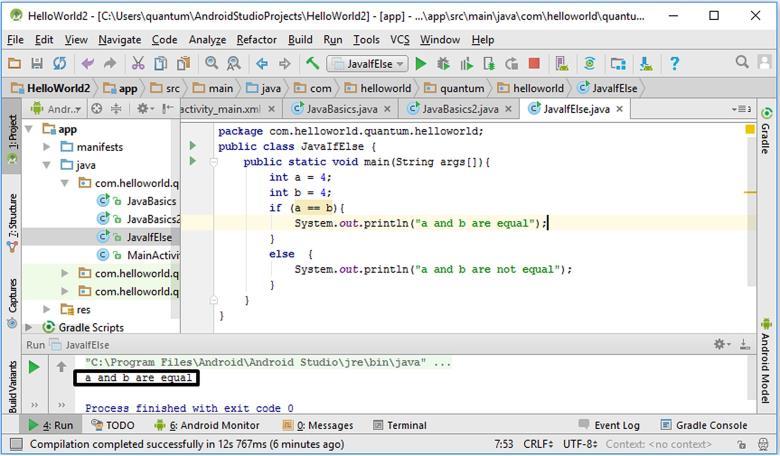Screen dimensions: 780x456
Task: Open Help with the blue question mark
Action: point(675,63)
